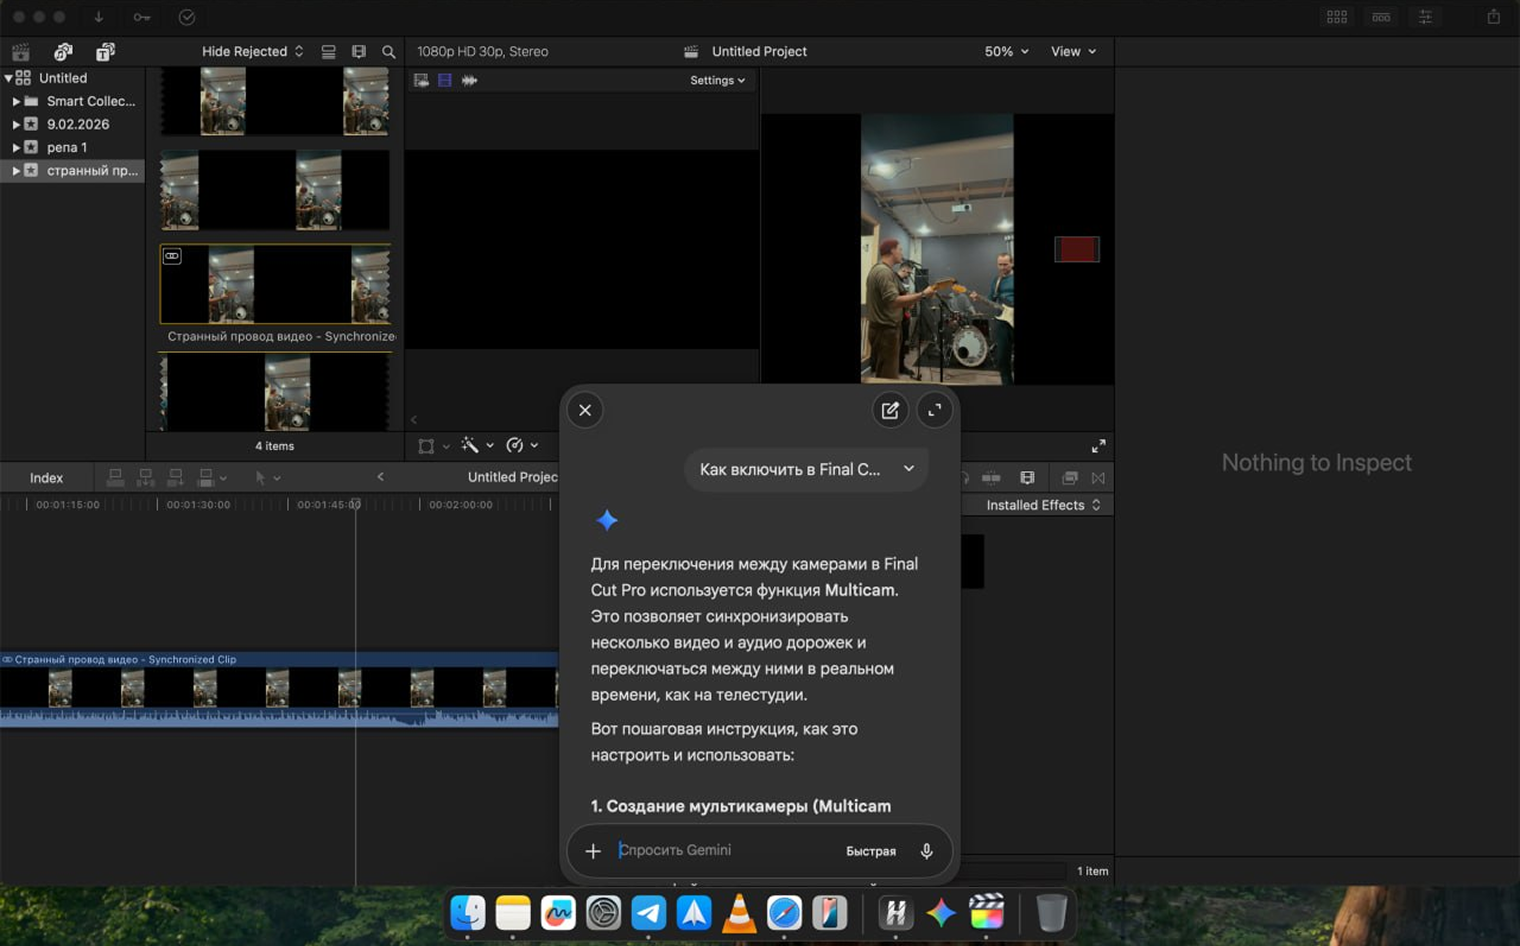Collapse the Untitled library triangle

coord(8,78)
